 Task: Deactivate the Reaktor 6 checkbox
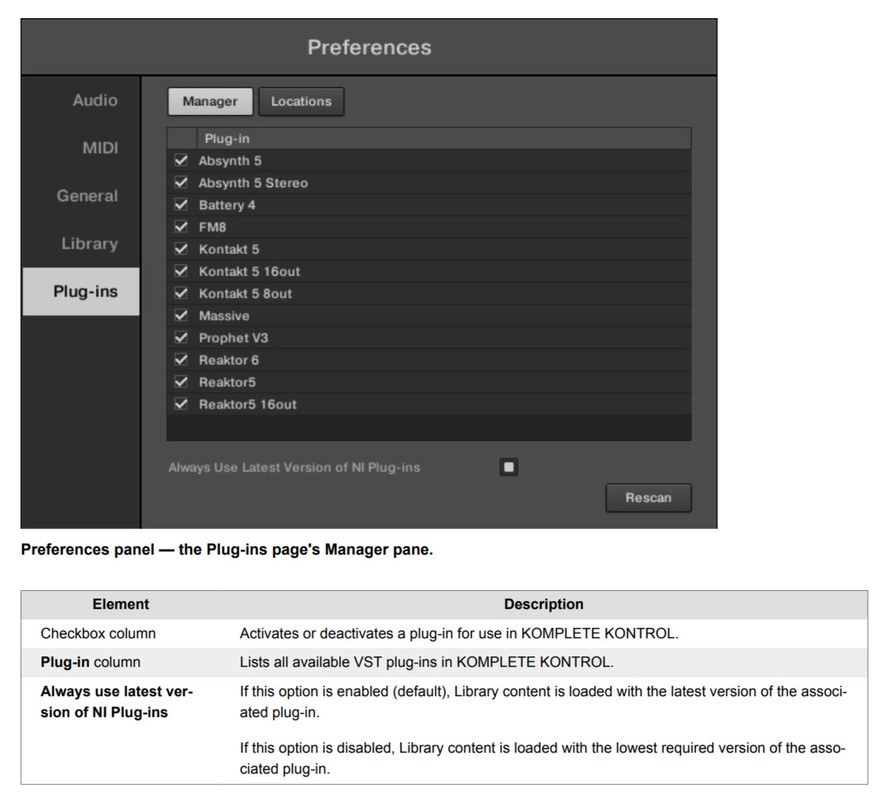[x=181, y=360]
